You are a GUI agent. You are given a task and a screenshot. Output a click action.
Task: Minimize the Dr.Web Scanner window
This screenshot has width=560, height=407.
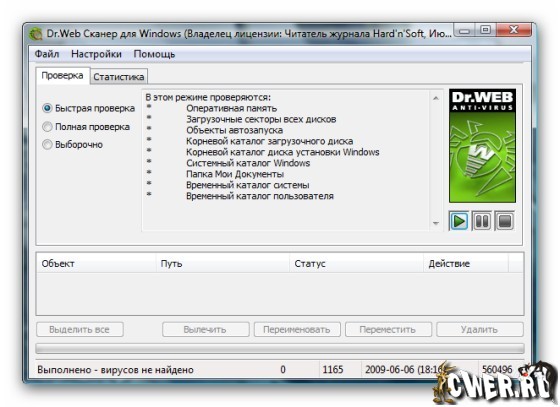[464, 30]
